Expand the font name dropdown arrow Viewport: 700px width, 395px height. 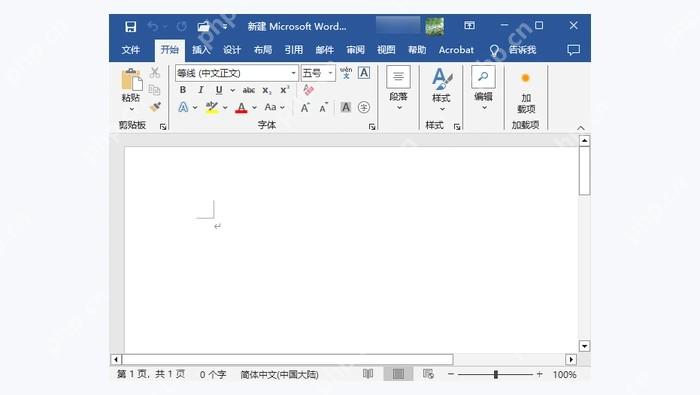[293, 73]
